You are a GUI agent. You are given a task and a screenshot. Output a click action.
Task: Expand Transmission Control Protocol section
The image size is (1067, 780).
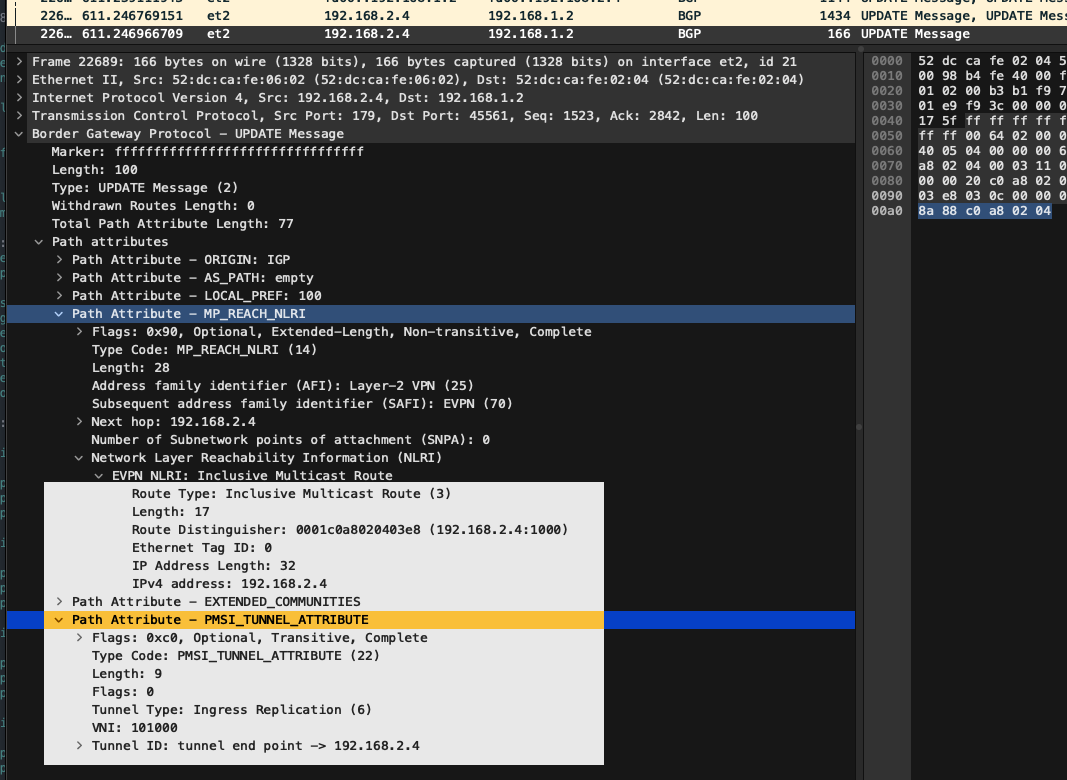[20, 116]
